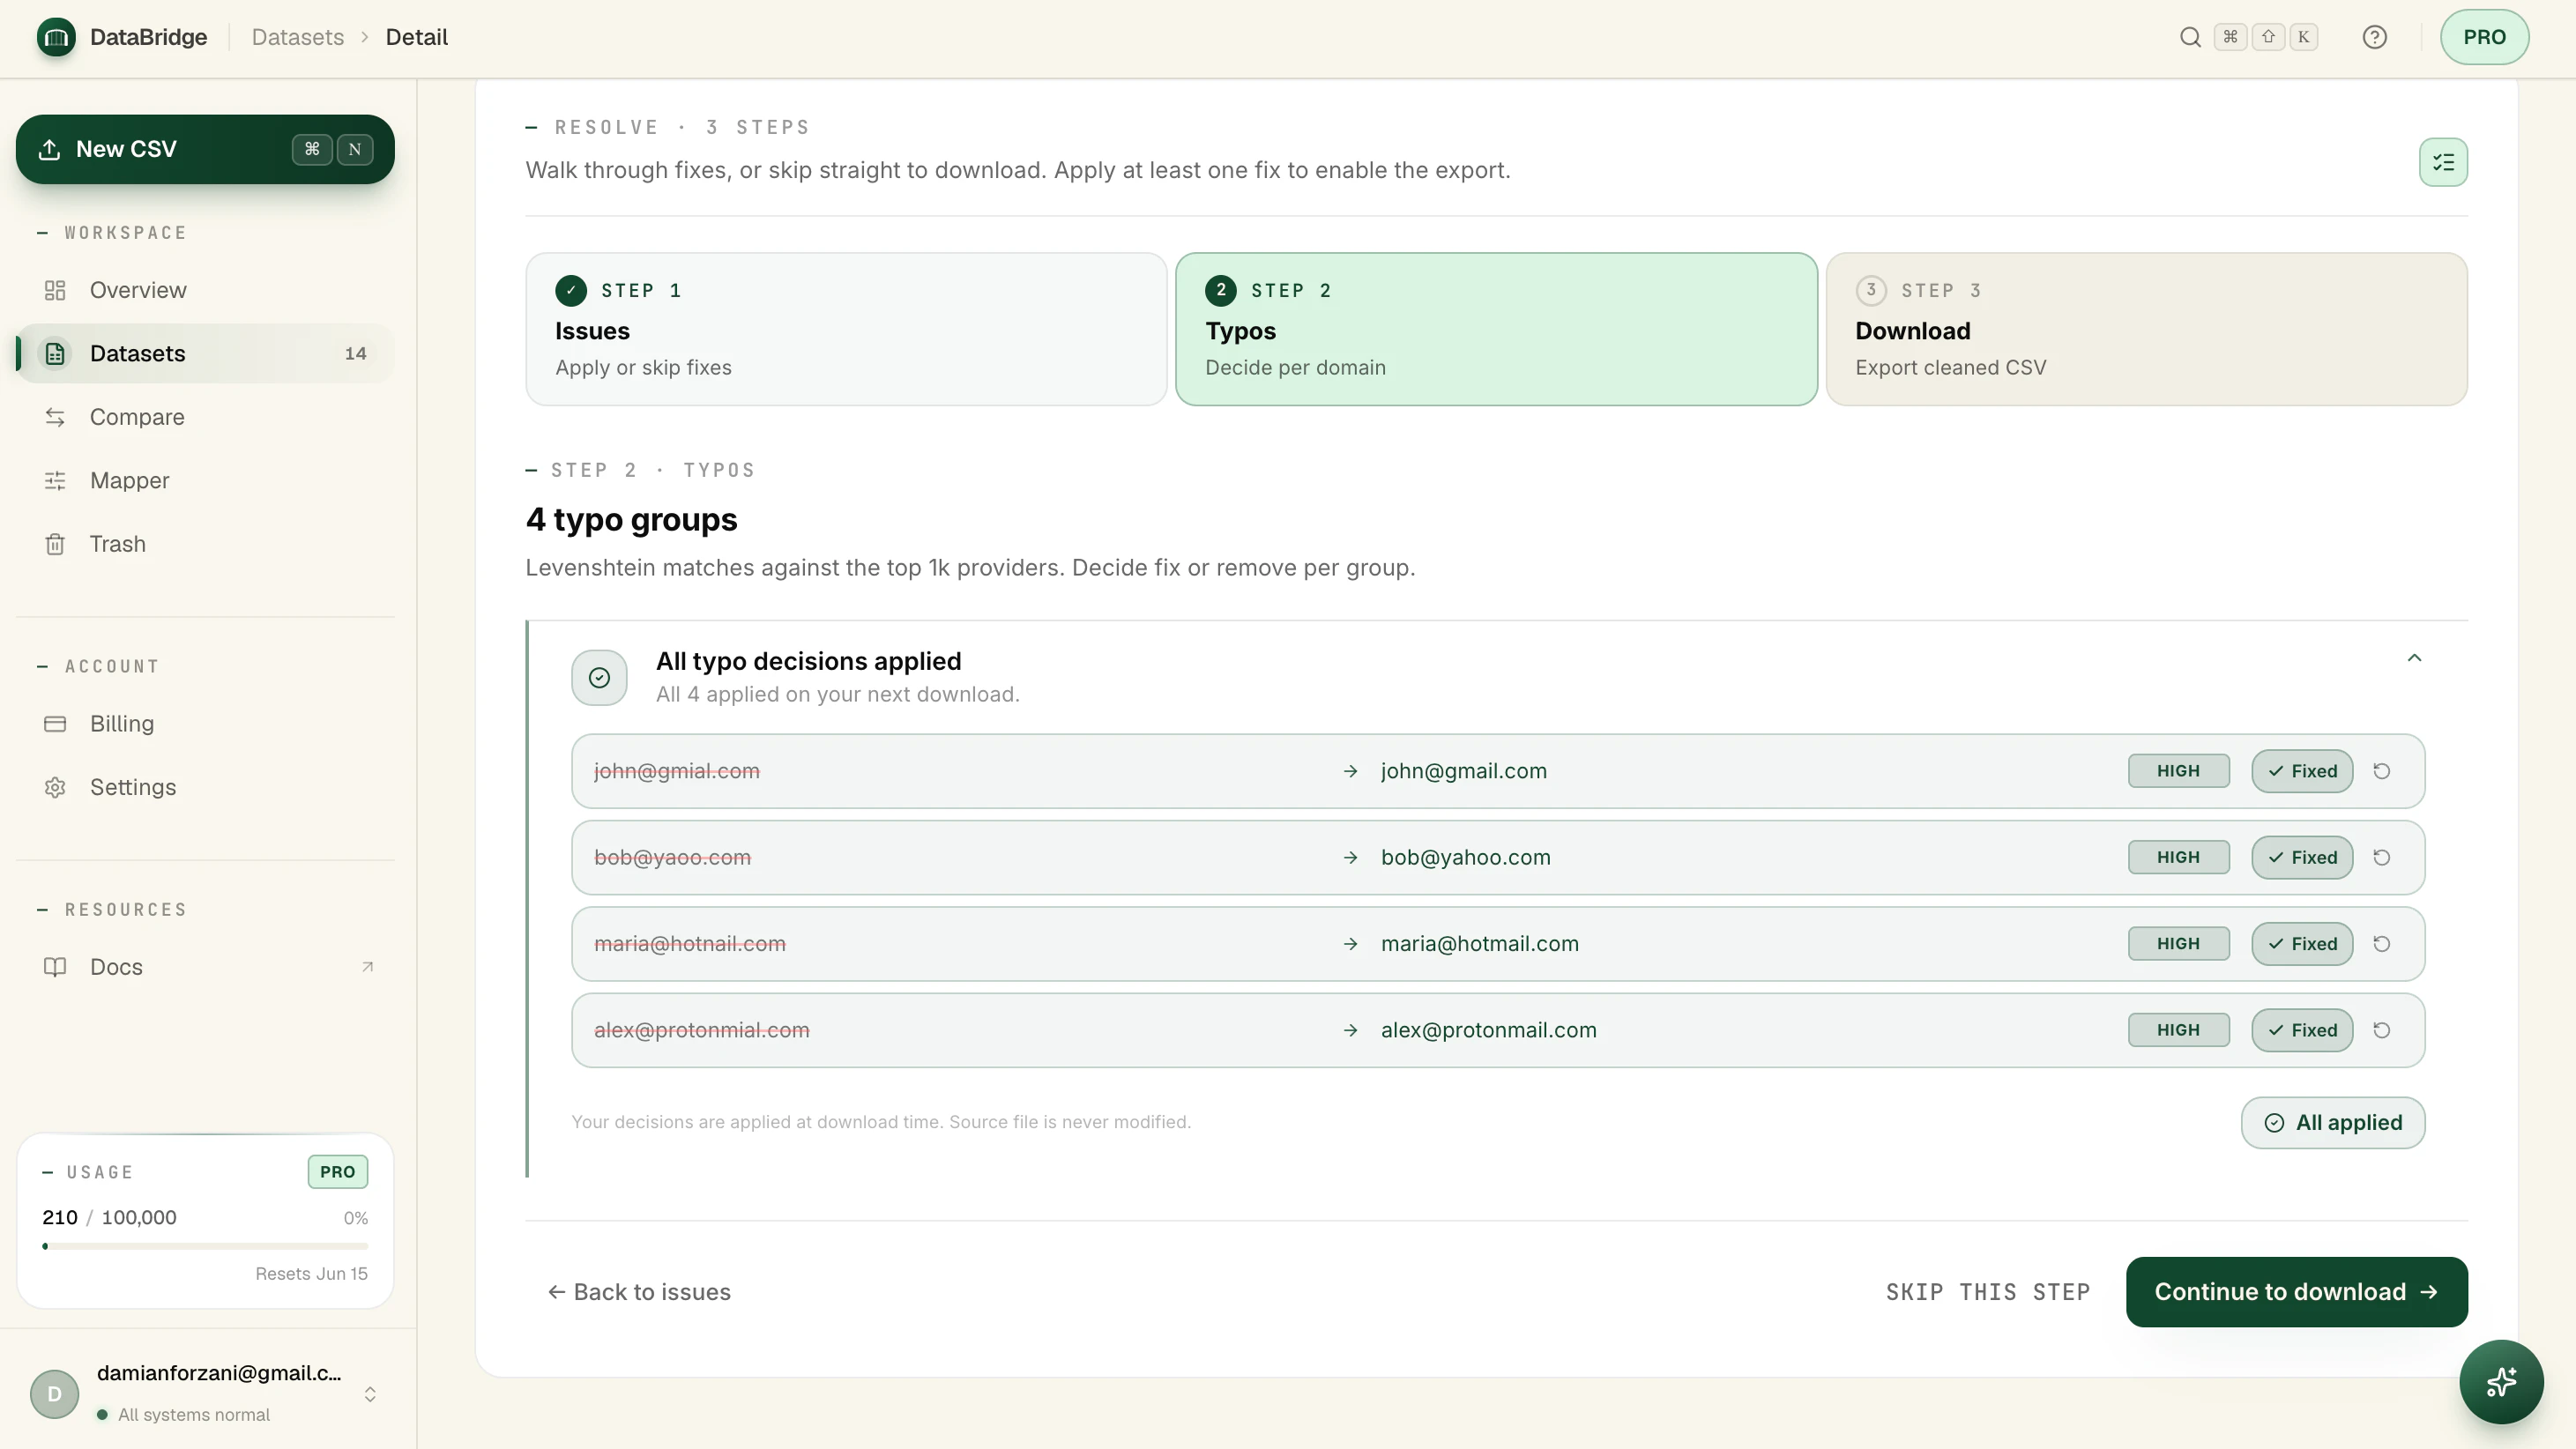Click the DataBridge logo icon
This screenshot has width=2576, height=1449.
point(56,37)
